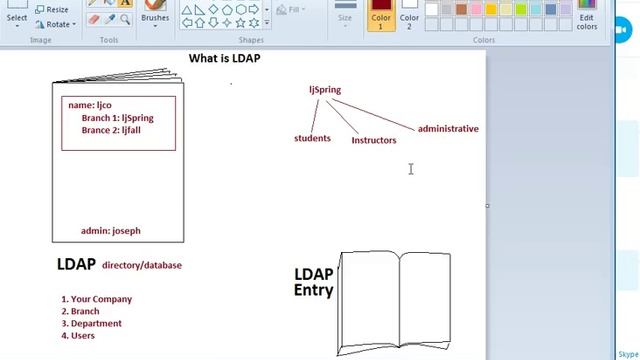This screenshot has width=640, height=360.
Task: Open the Brushes dropdown
Action: 155,26
